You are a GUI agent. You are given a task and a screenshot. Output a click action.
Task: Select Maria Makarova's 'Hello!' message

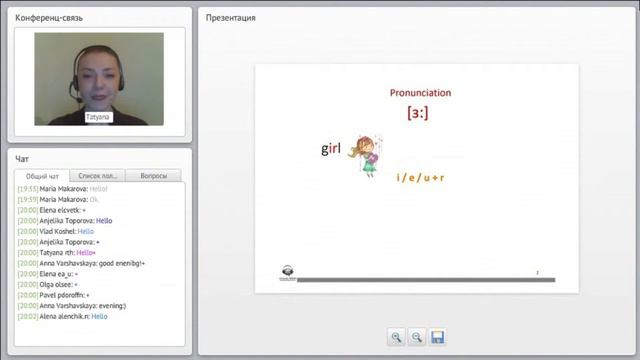click(62, 189)
